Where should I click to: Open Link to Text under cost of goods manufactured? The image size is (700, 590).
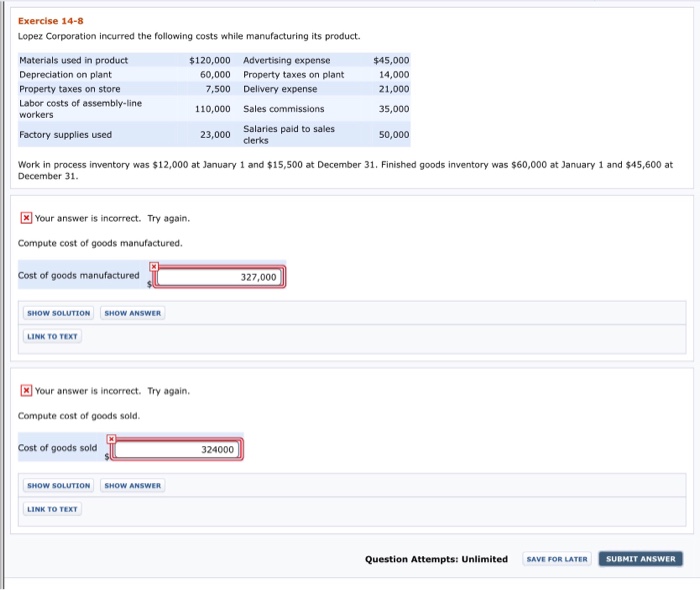pos(53,336)
